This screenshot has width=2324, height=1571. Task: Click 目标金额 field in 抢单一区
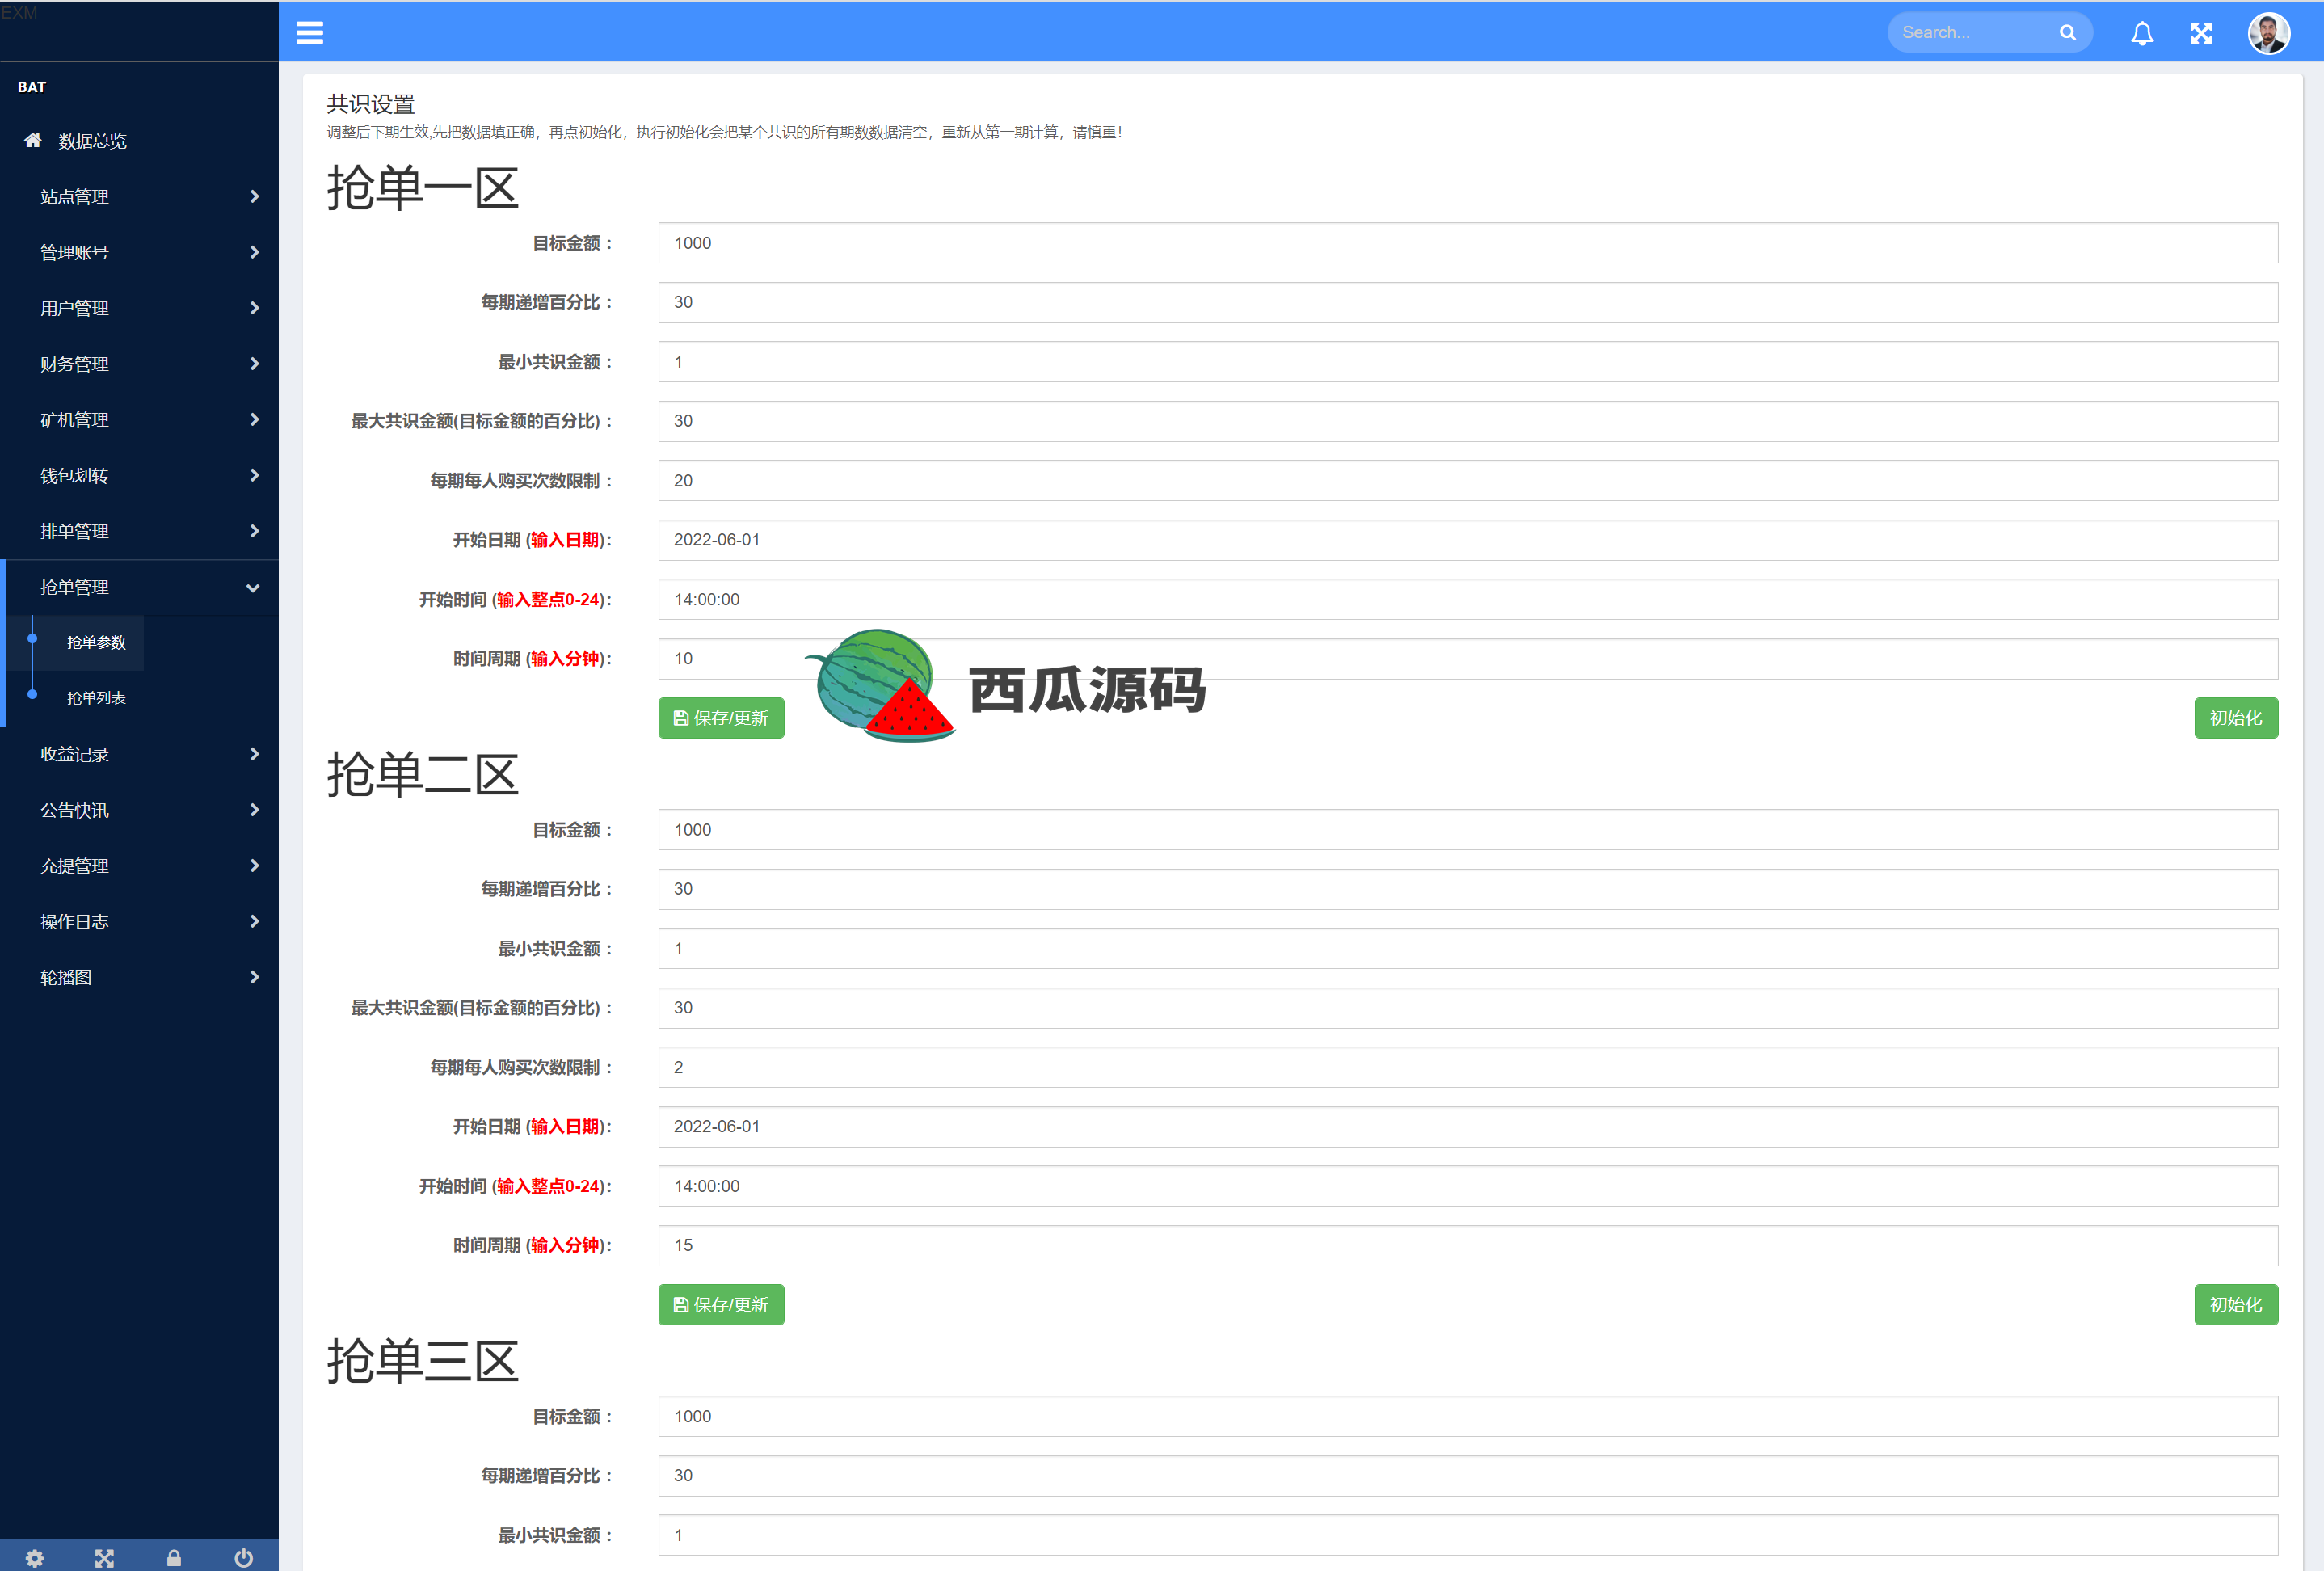pos(1467,243)
